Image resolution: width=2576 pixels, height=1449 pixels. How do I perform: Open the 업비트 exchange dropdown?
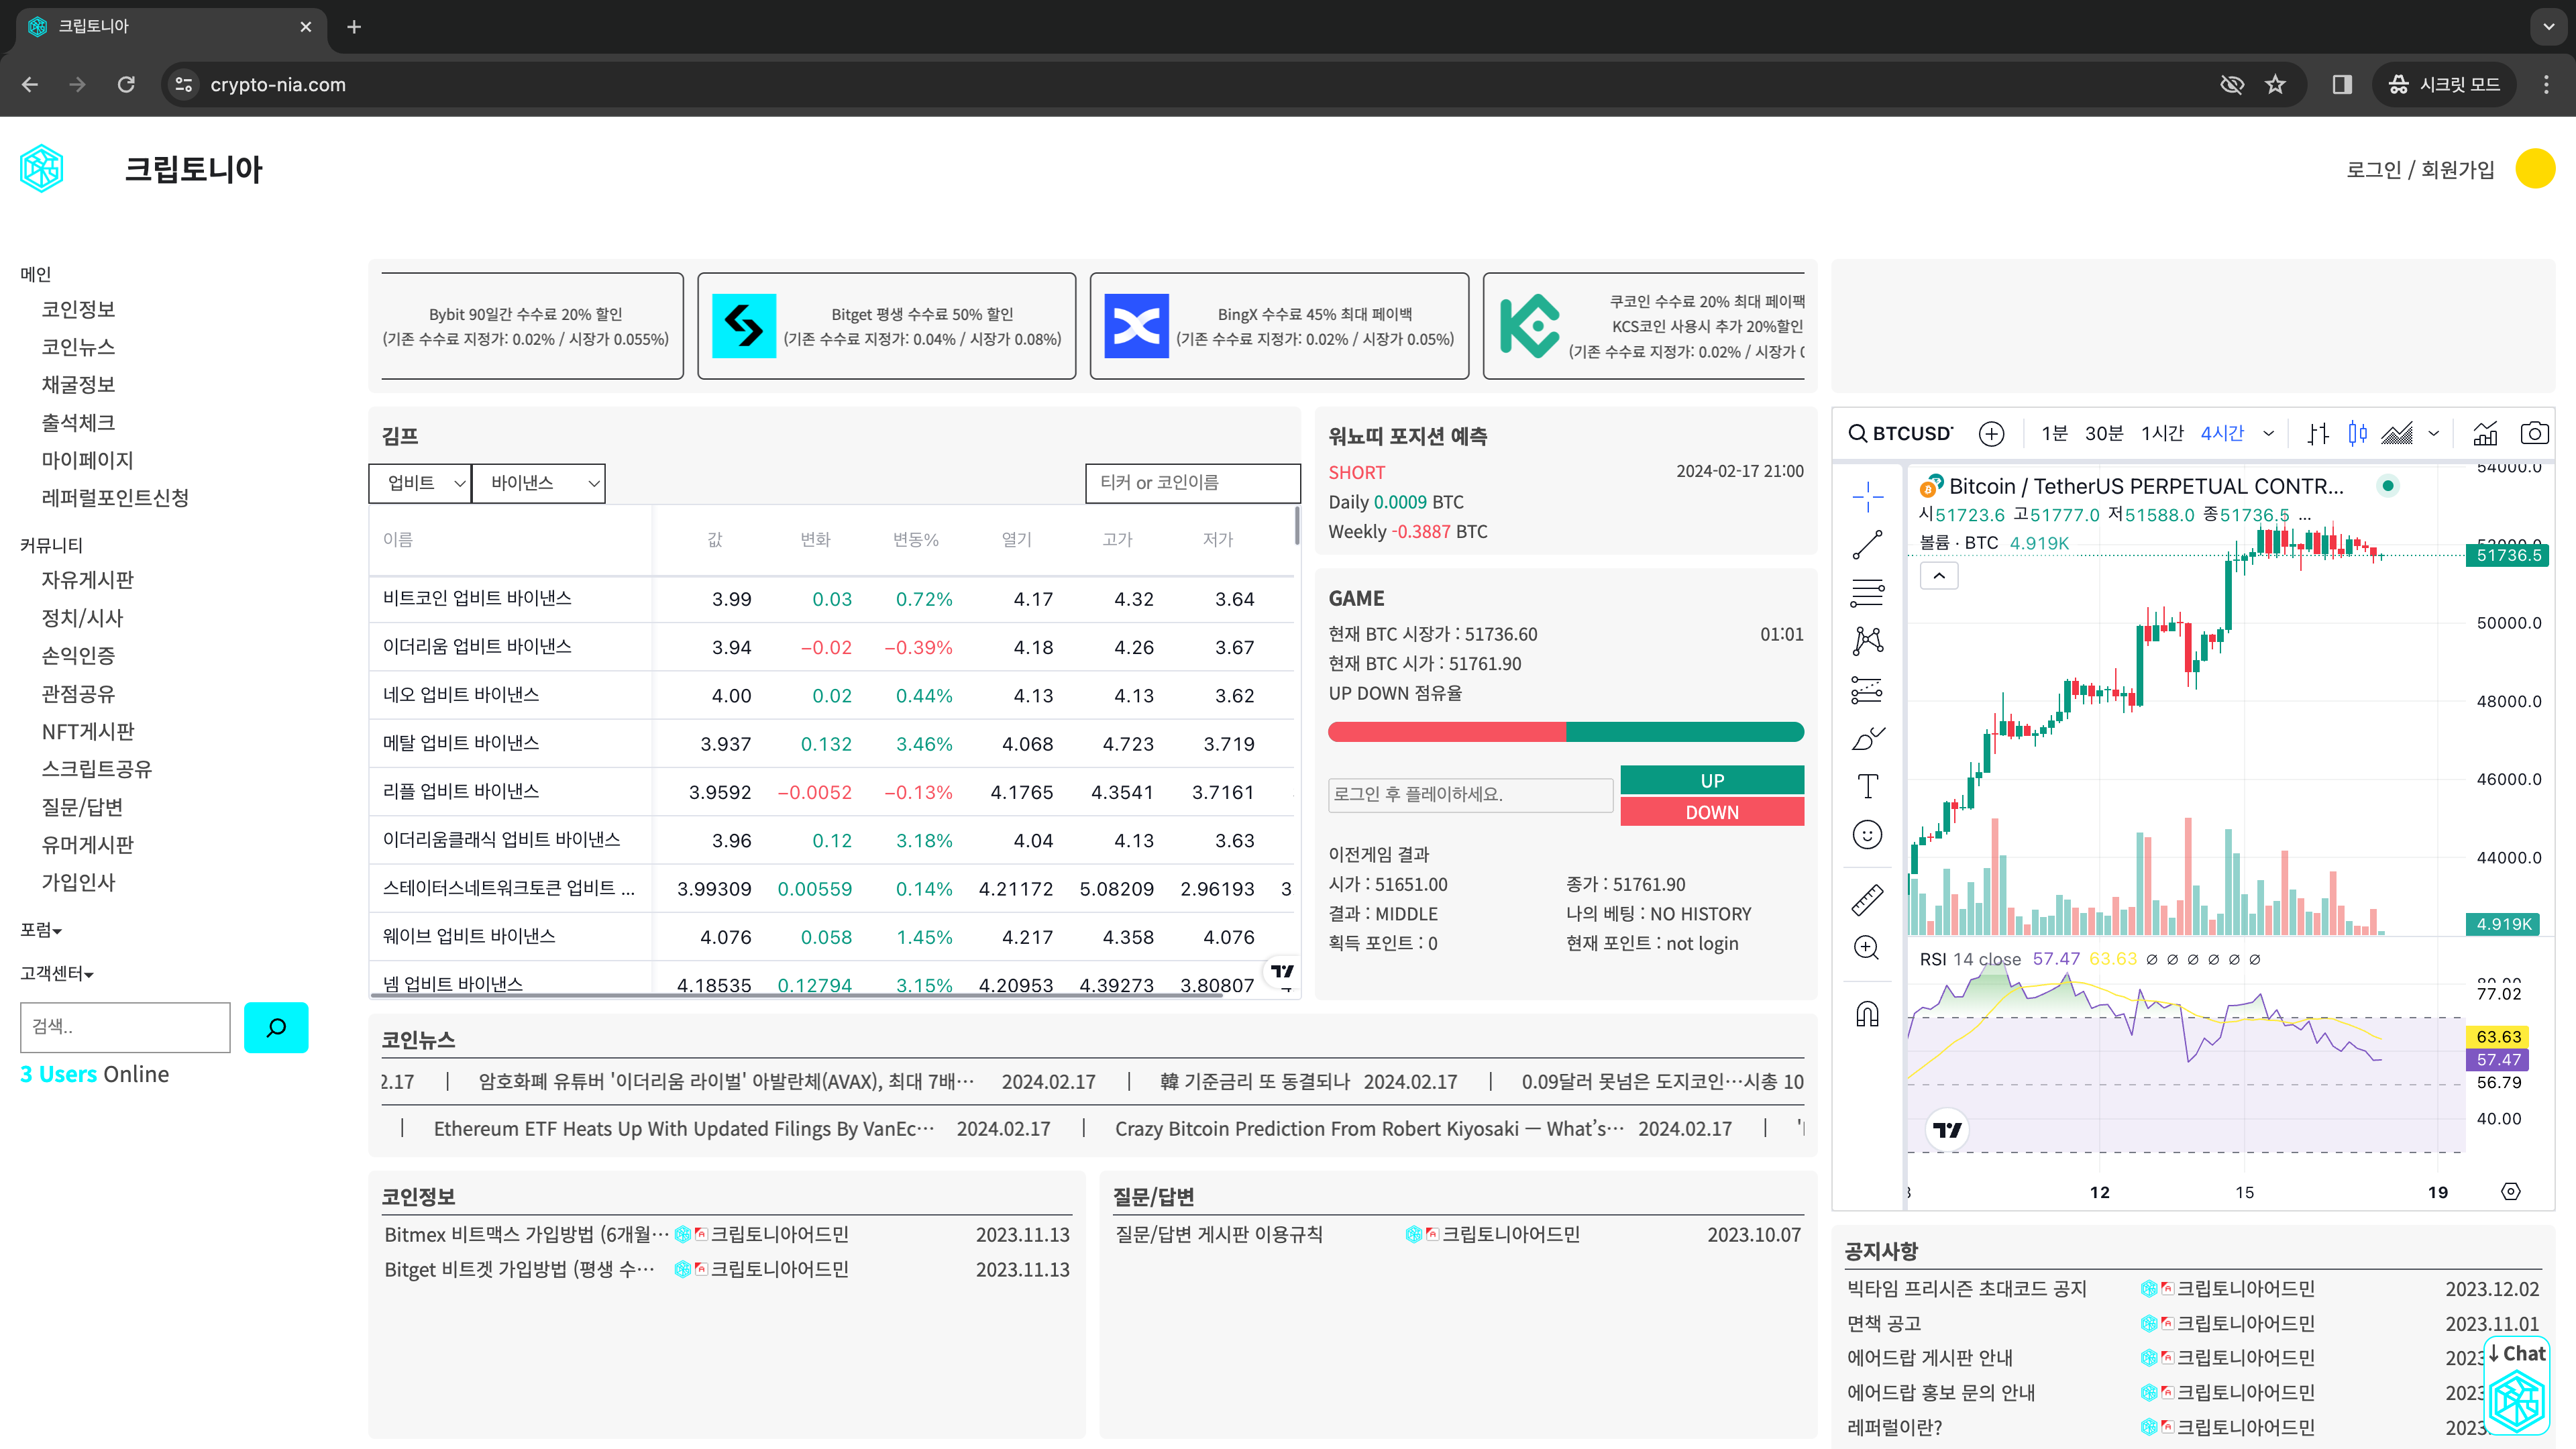pos(419,482)
